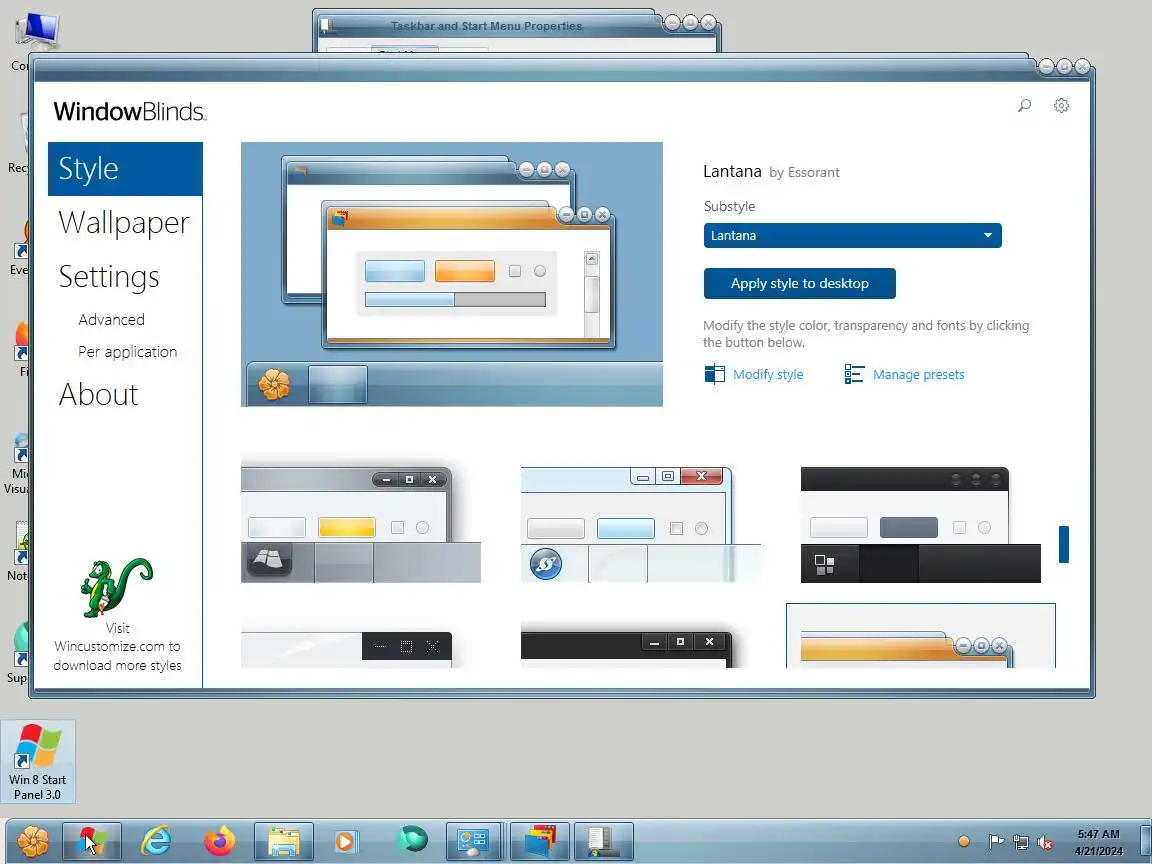Click the Win 8 Start Panel taskbar button

click(x=91, y=842)
